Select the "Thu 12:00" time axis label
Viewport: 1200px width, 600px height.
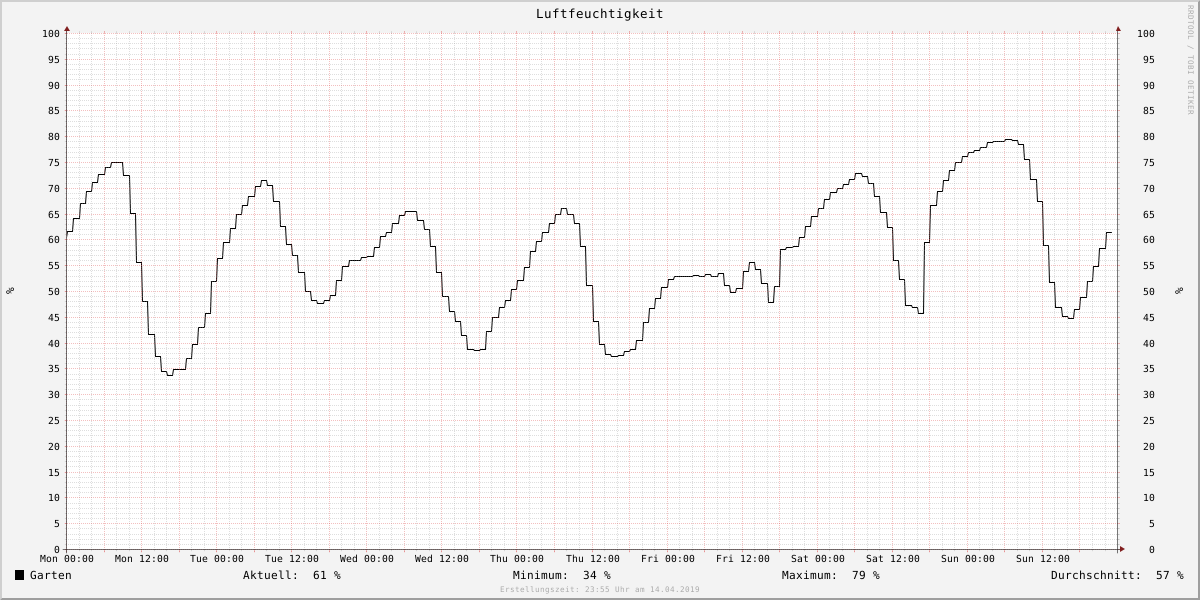click(x=593, y=559)
